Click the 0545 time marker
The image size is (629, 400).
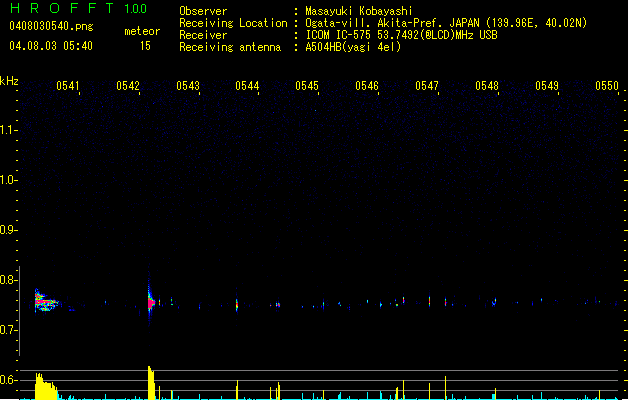pos(307,86)
